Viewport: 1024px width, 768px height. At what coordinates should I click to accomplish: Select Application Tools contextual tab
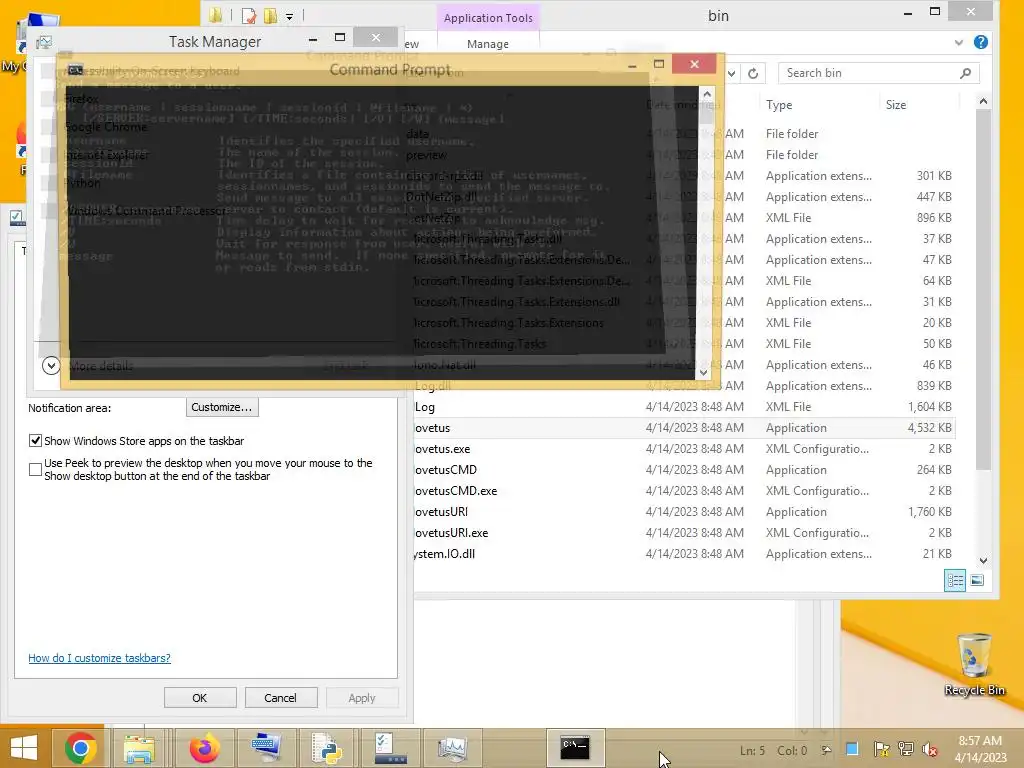[x=488, y=18]
